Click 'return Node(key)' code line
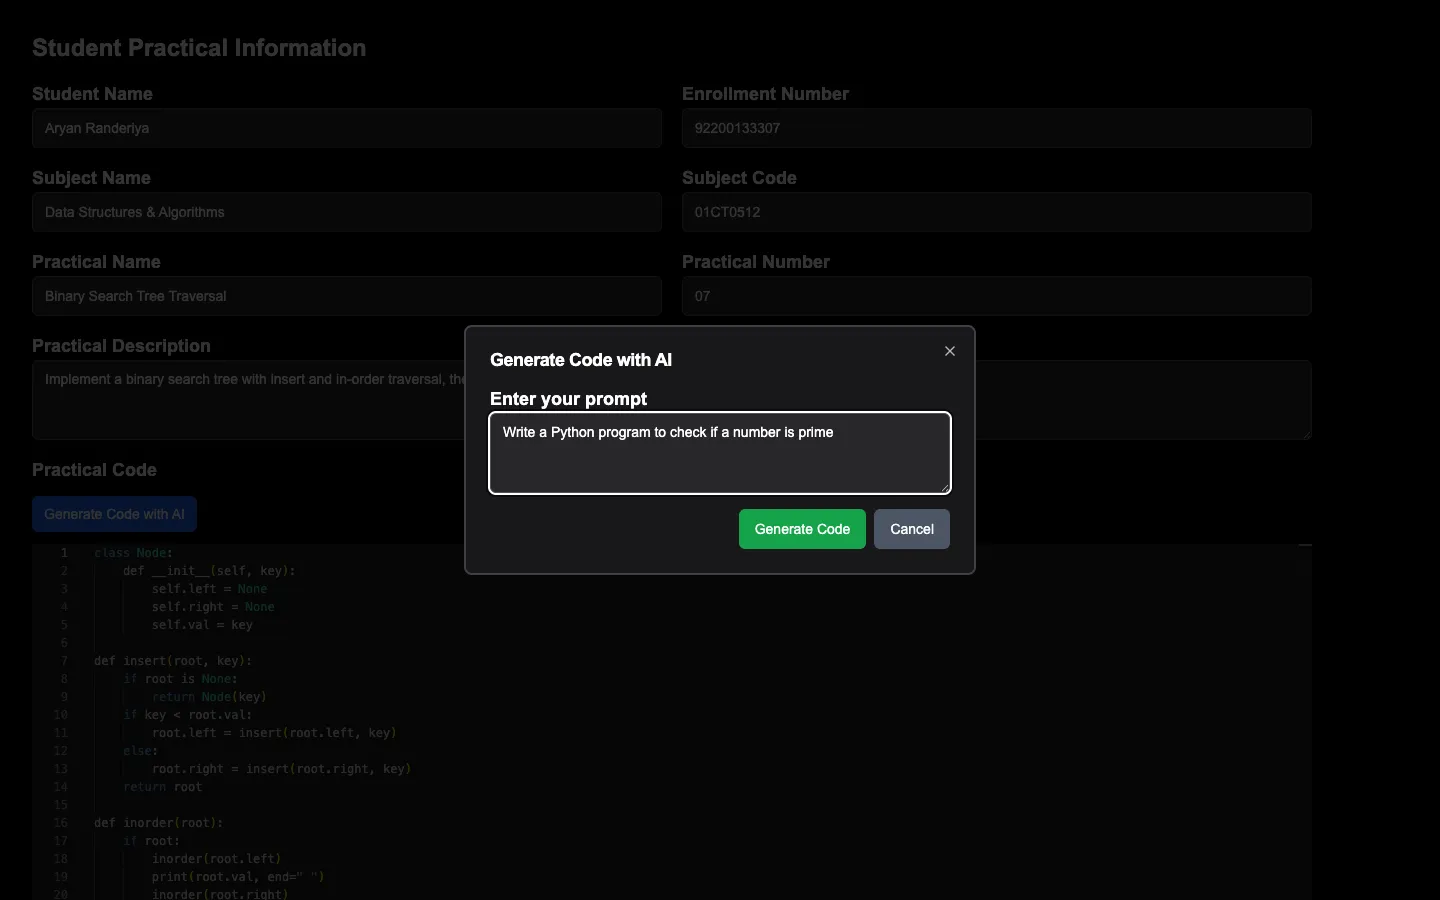Image resolution: width=1440 pixels, height=900 pixels. tap(210, 697)
